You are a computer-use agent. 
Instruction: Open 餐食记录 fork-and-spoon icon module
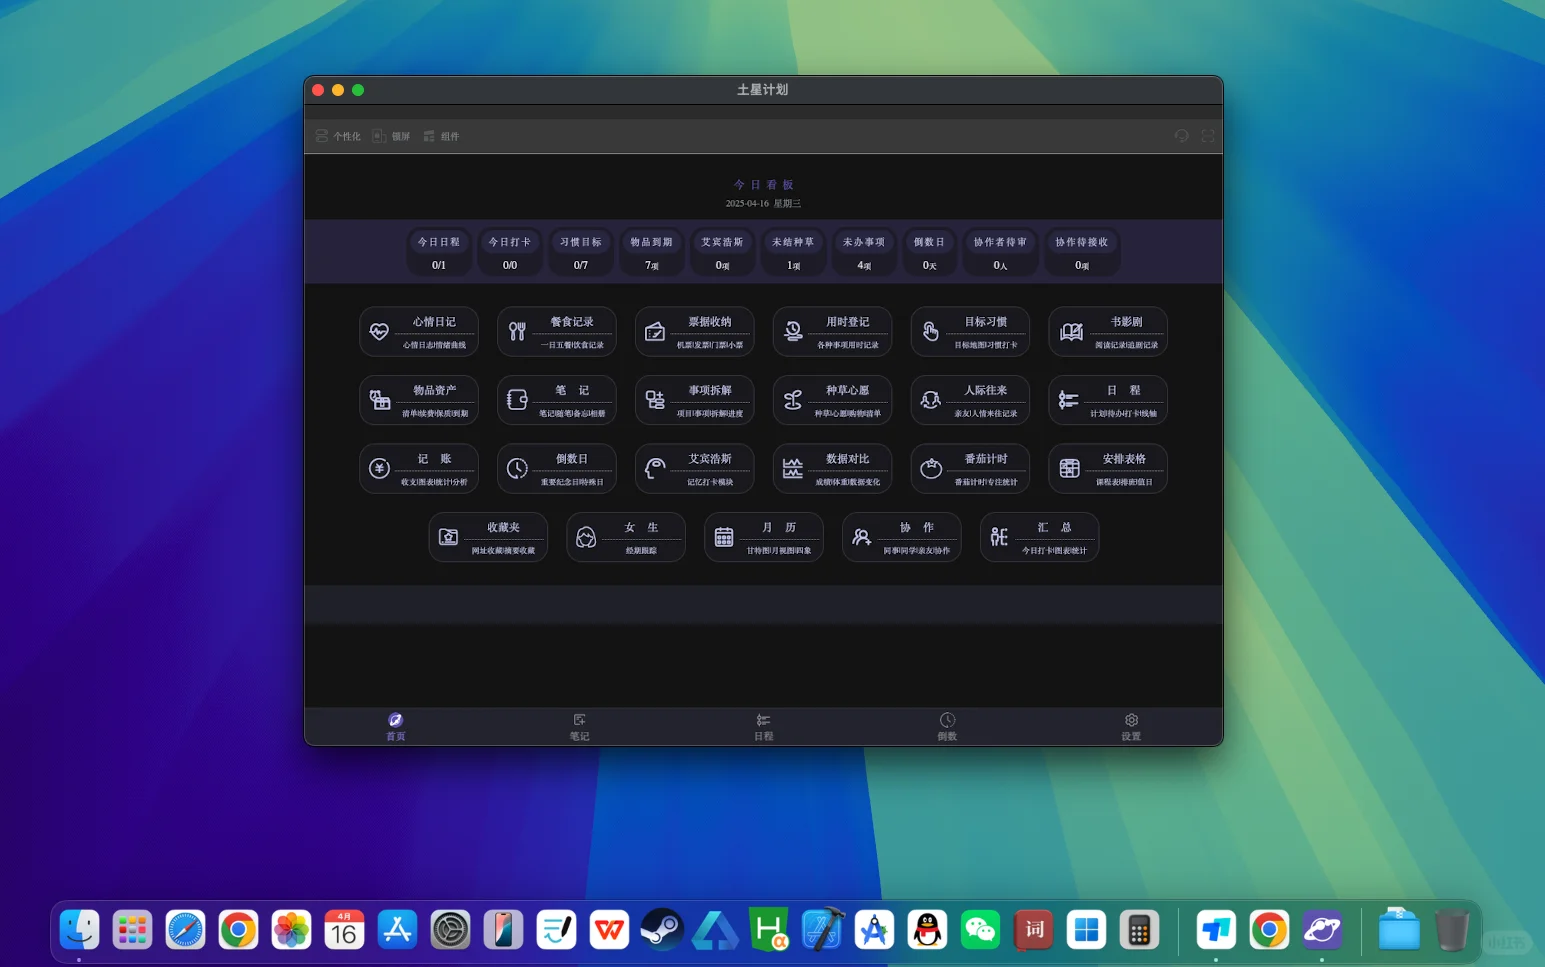[x=557, y=332]
